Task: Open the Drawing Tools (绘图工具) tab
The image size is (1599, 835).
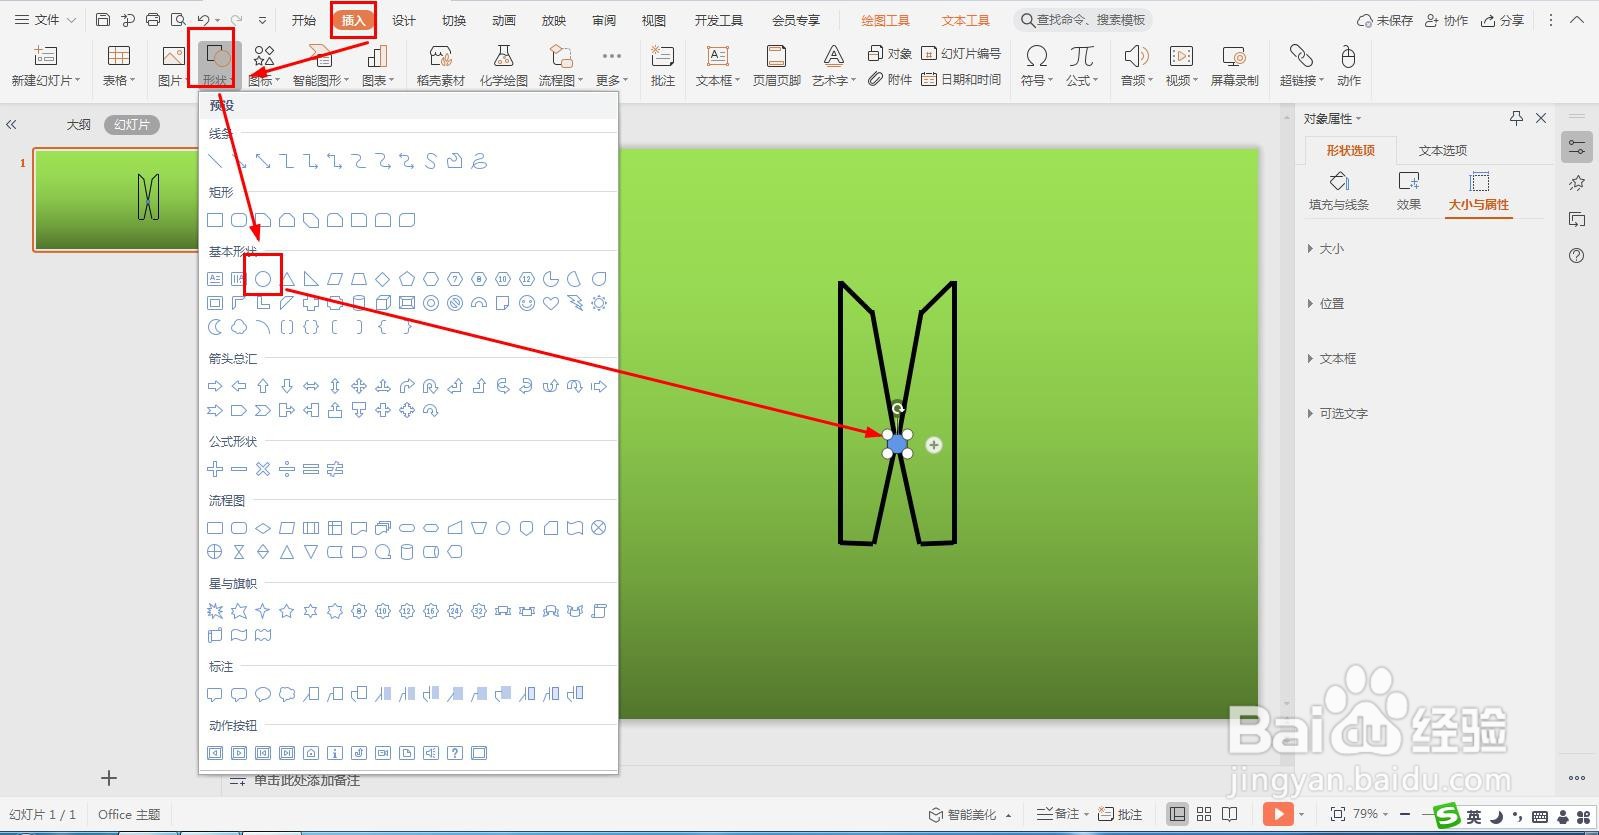Action: [x=885, y=20]
